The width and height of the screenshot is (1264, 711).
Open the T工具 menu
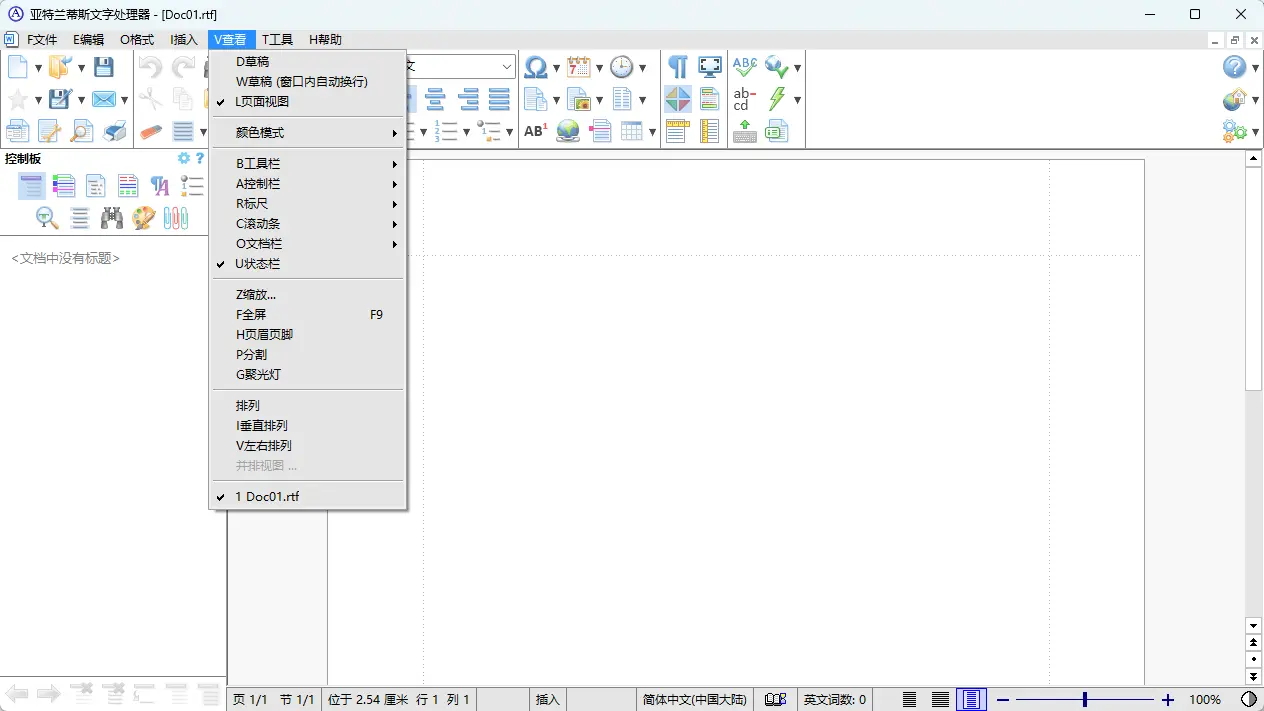277,40
